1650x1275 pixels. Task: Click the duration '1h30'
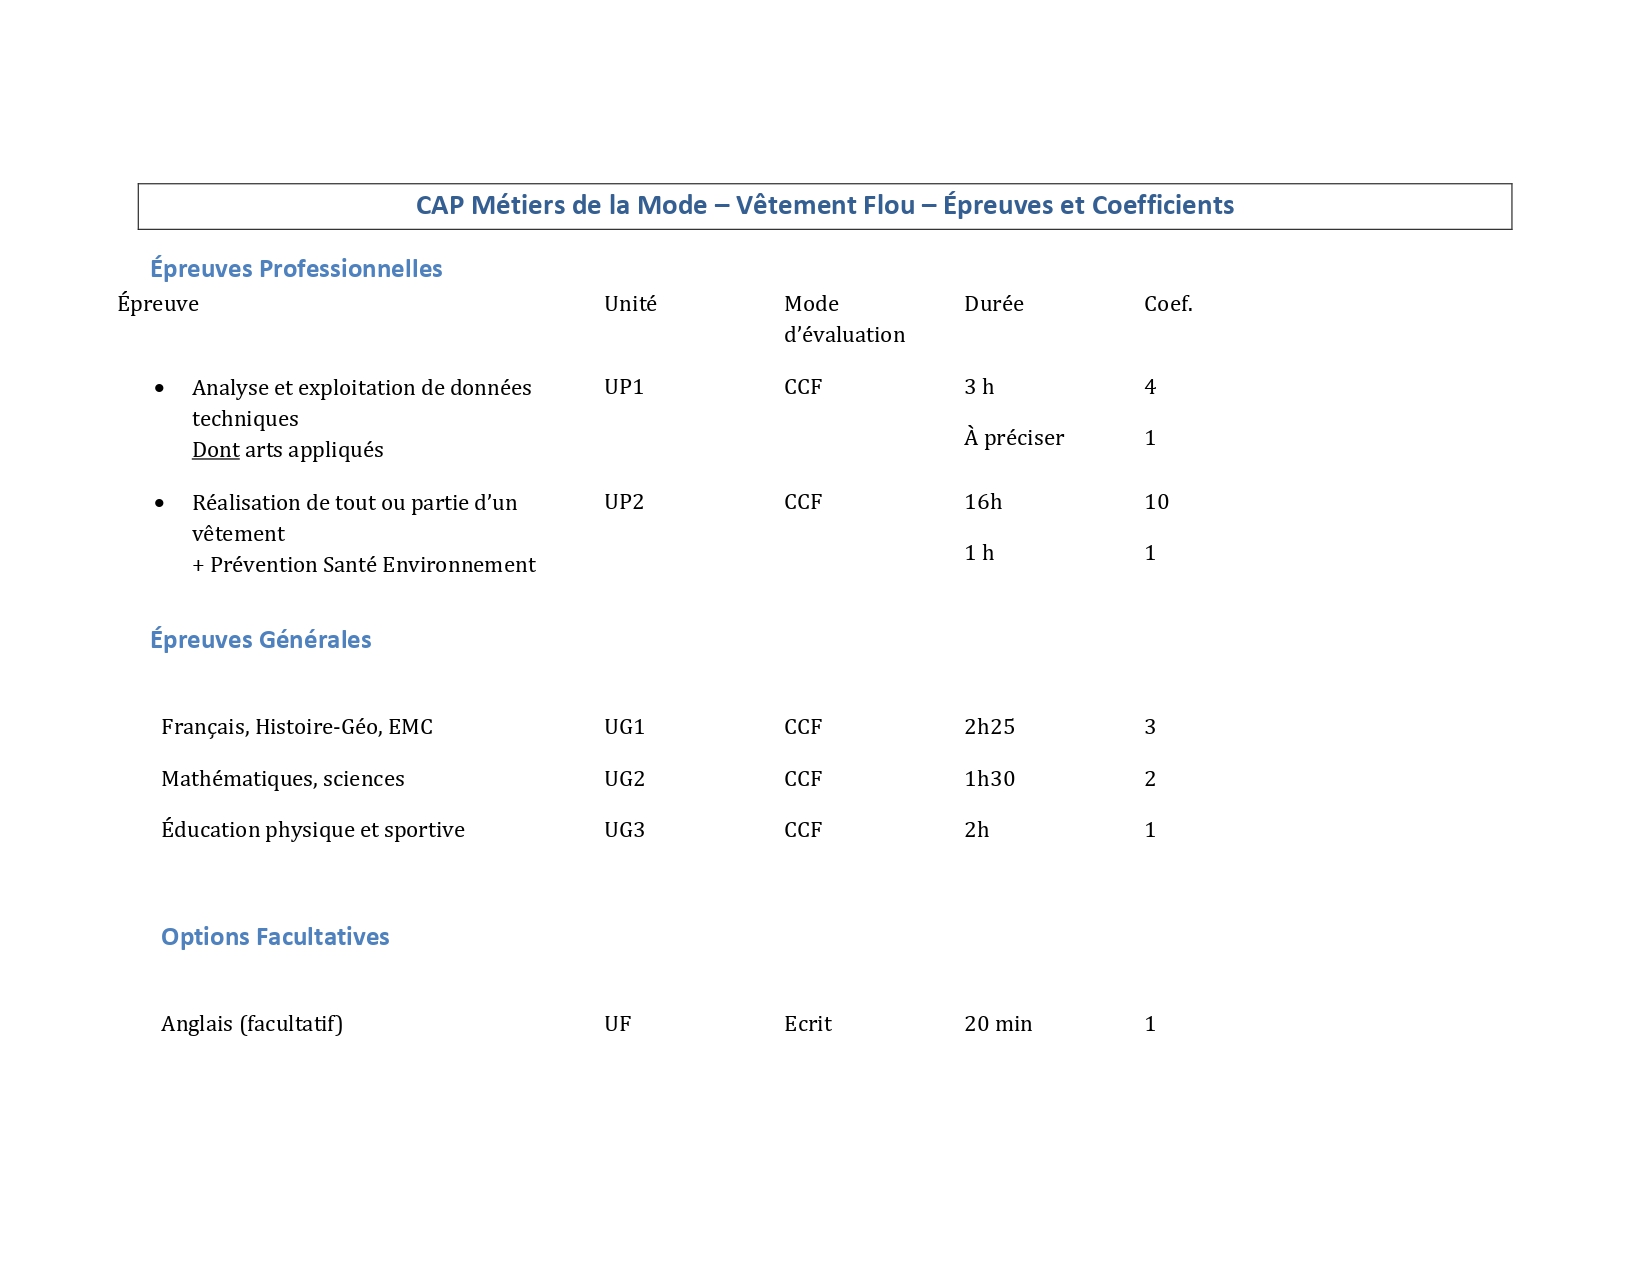pos(990,779)
